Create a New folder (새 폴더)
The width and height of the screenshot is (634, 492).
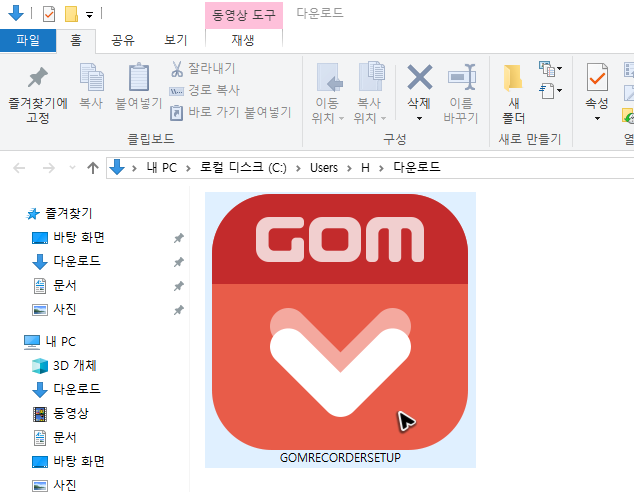pyautogui.click(x=514, y=94)
